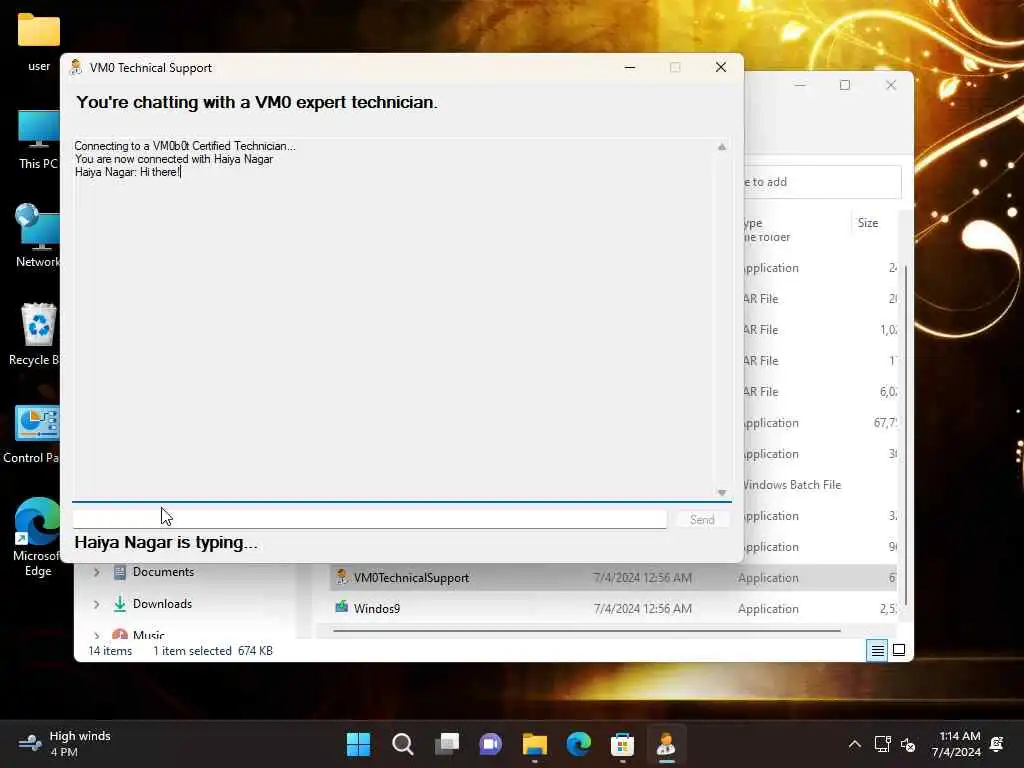Close the File Explorer window

(890, 85)
